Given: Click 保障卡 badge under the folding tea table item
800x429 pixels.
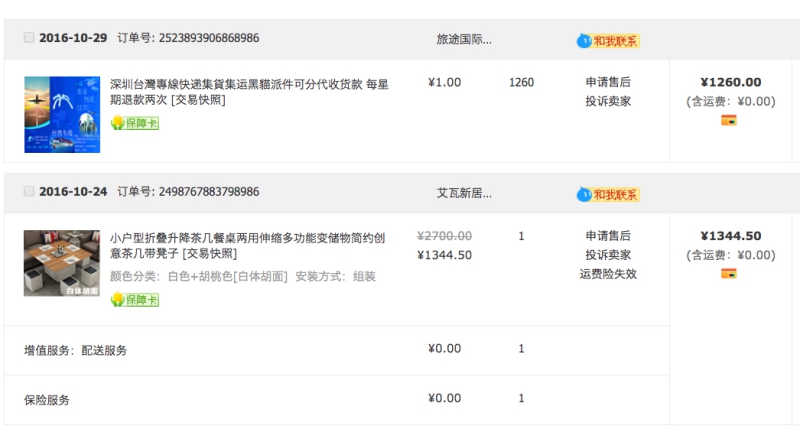Looking at the screenshot, I should point(135,299).
